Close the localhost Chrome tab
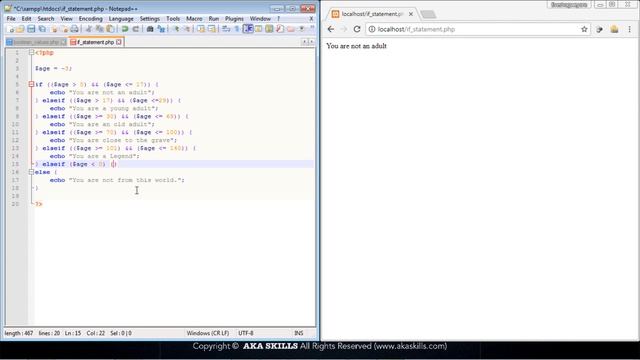640x360 pixels. coord(411,14)
